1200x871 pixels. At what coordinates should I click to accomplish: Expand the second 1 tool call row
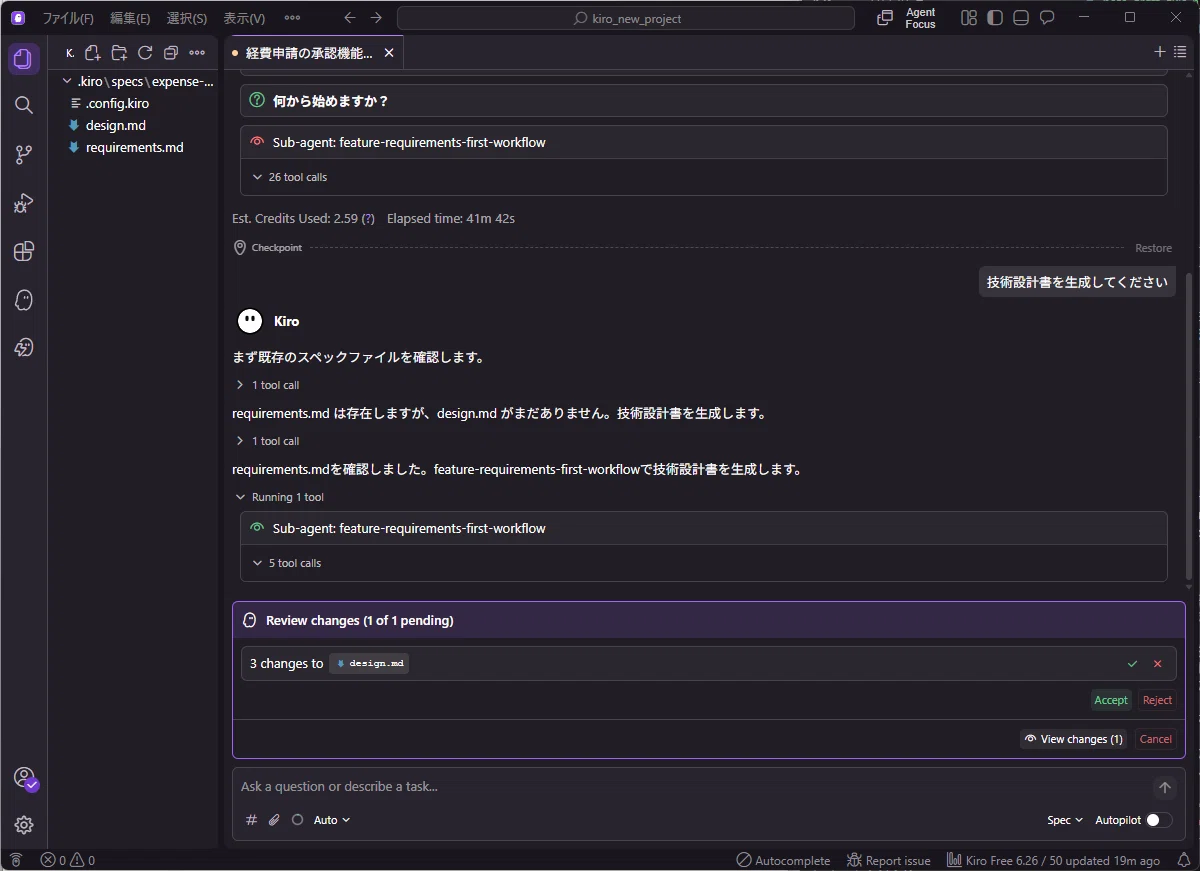(x=267, y=441)
